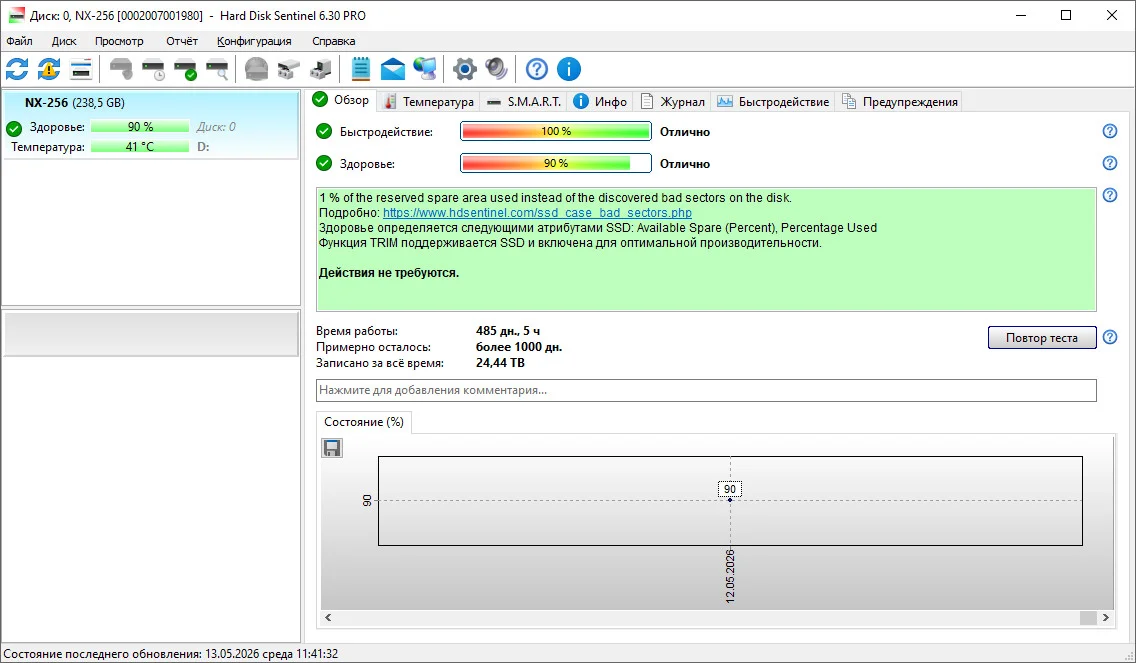Click the '12.05.2026' date label on graph
The width and height of the screenshot is (1136, 663).
point(730,577)
